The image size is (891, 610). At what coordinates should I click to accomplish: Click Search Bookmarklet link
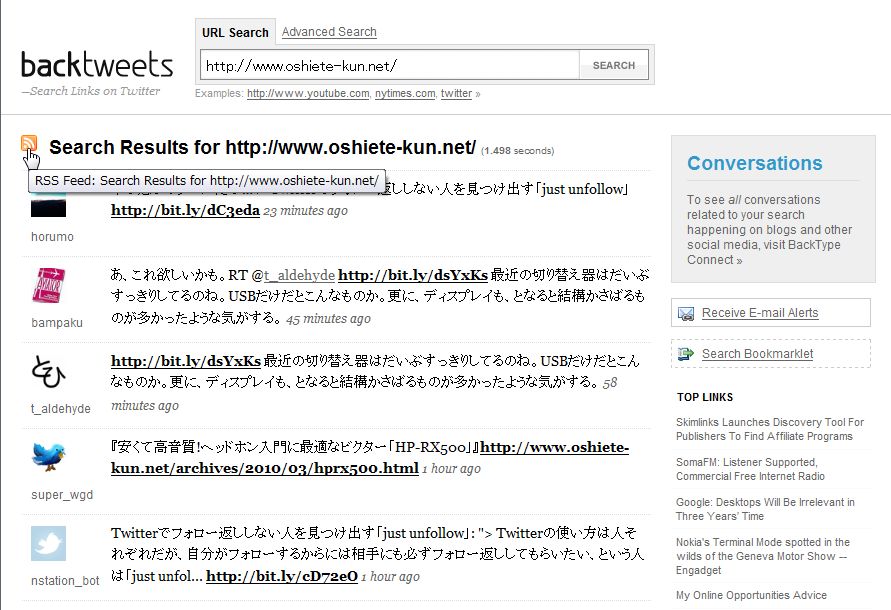[757, 354]
